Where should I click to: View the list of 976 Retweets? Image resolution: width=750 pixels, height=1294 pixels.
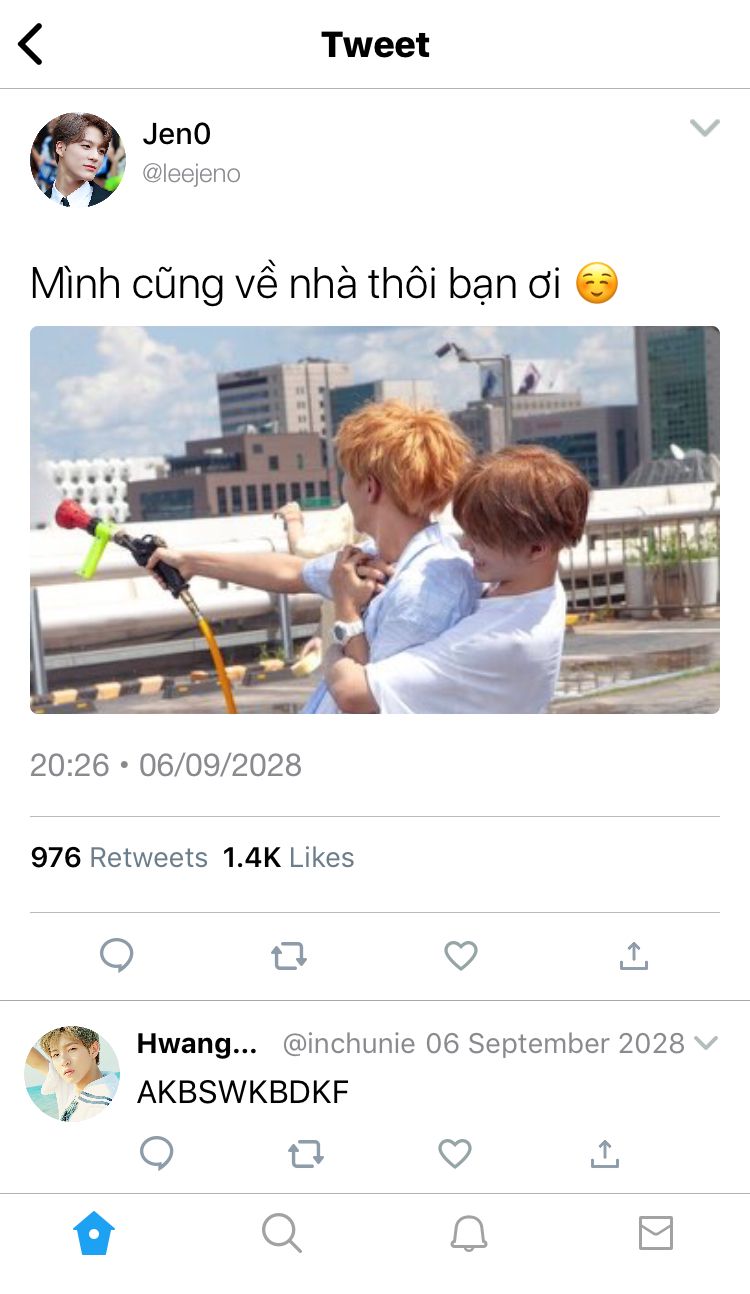coord(119,858)
